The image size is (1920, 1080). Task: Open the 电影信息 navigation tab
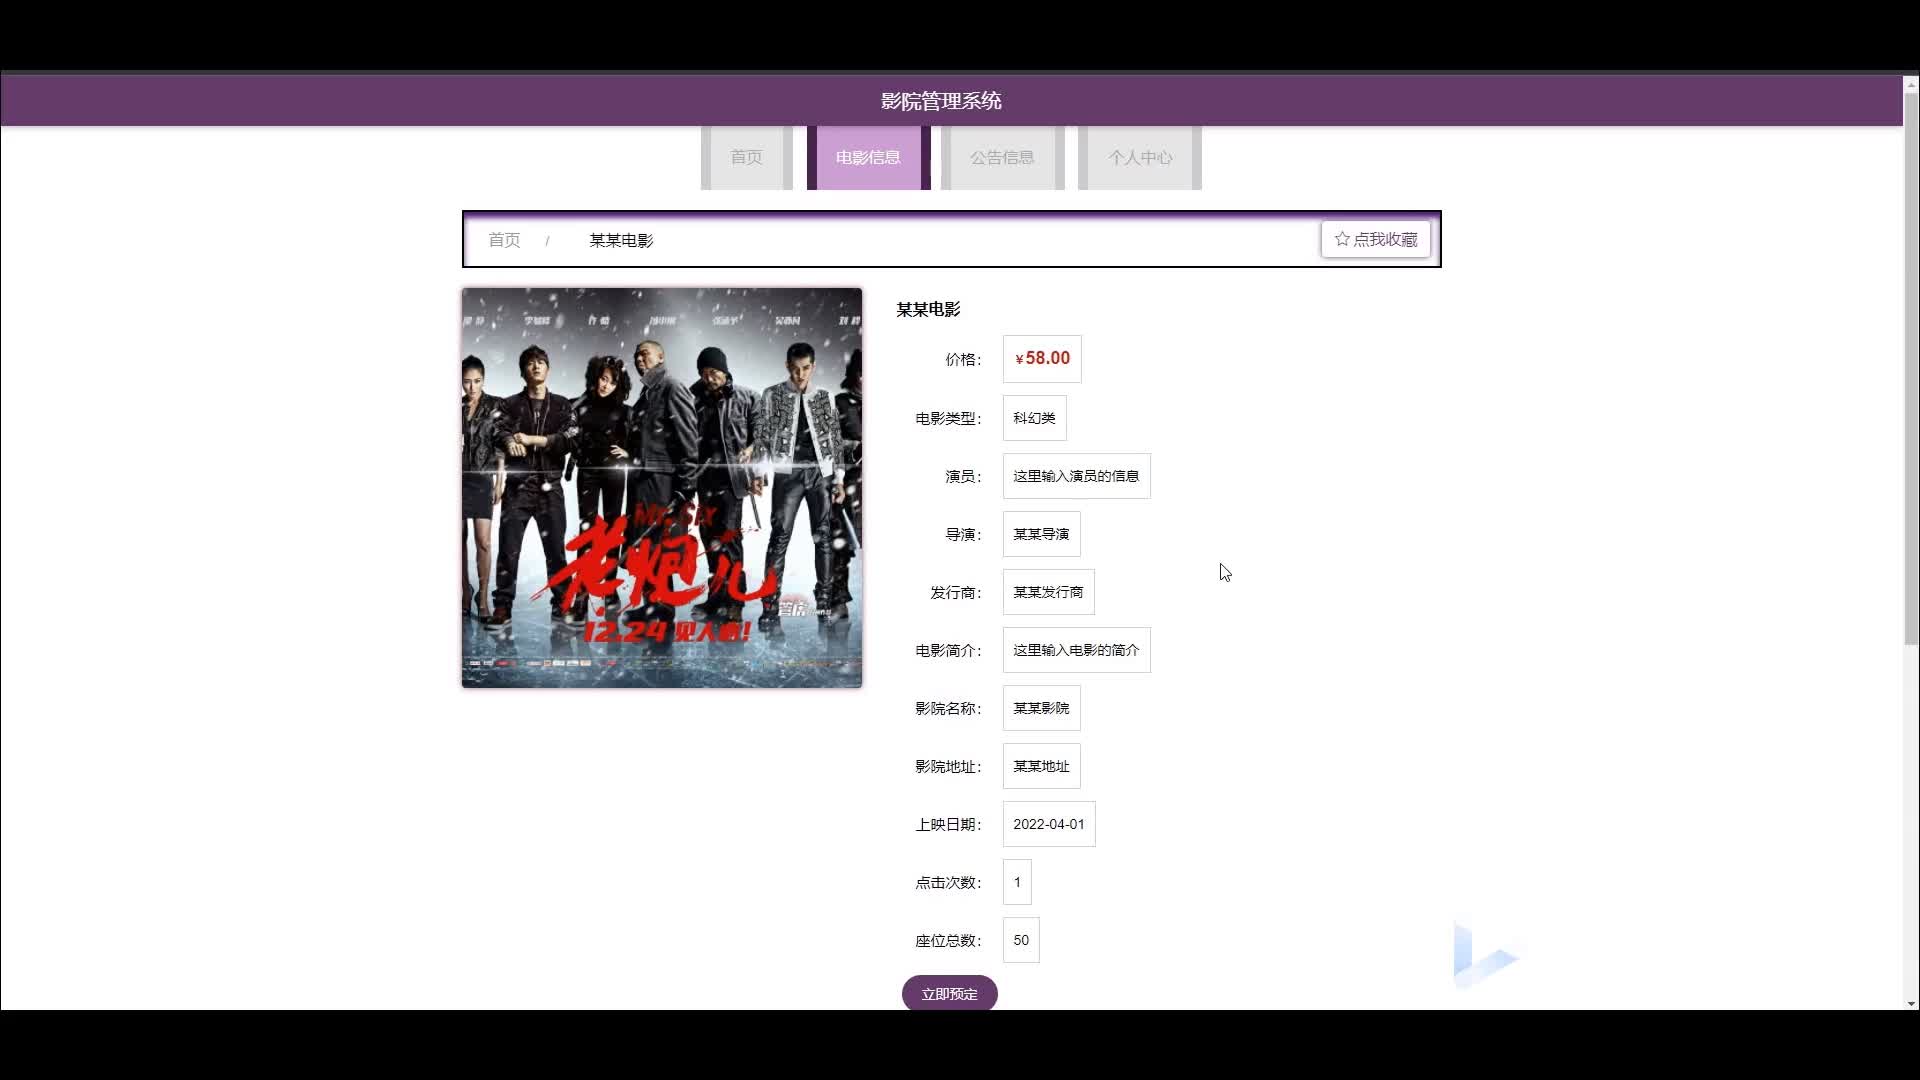[x=868, y=157]
